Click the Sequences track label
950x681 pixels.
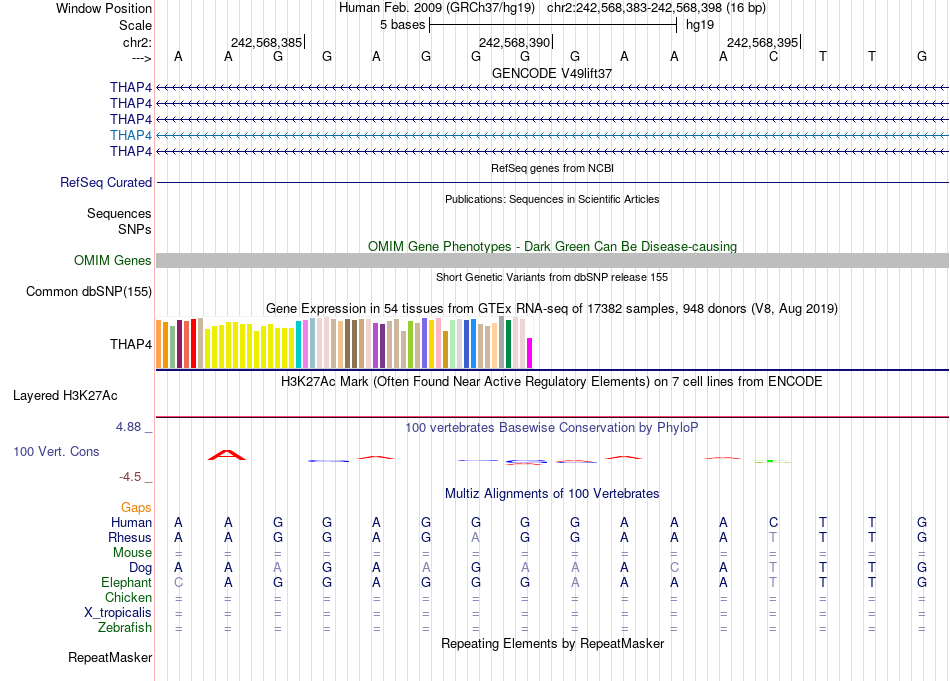[119, 213]
